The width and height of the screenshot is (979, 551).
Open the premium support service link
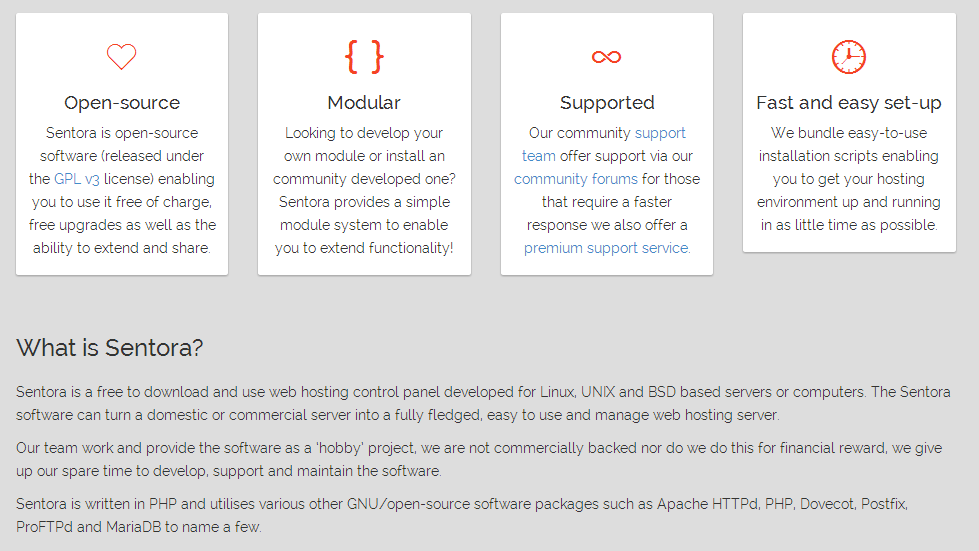[607, 248]
